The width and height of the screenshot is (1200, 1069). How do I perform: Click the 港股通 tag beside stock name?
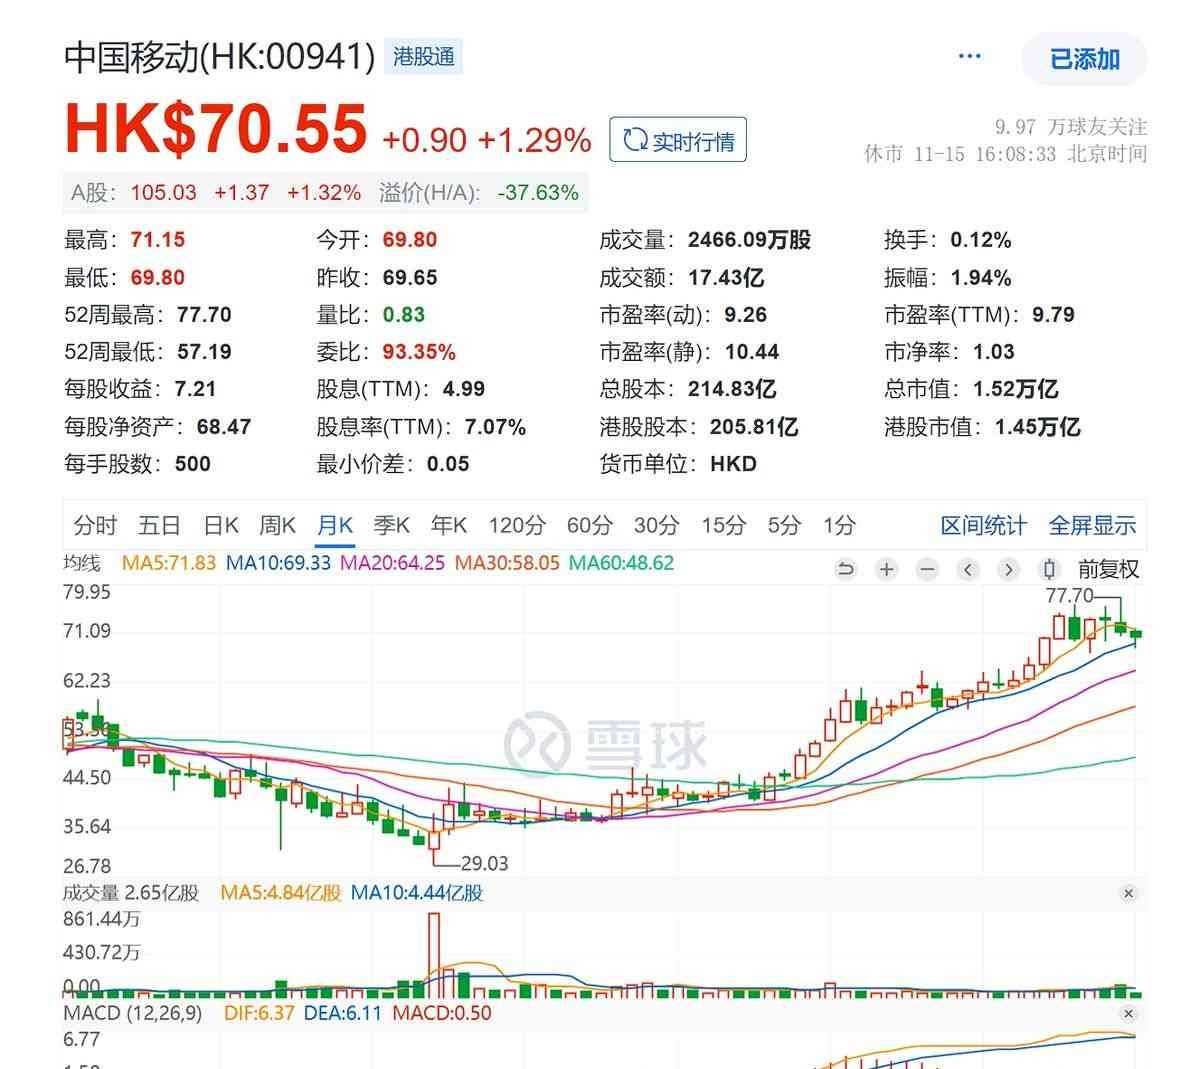(x=423, y=57)
